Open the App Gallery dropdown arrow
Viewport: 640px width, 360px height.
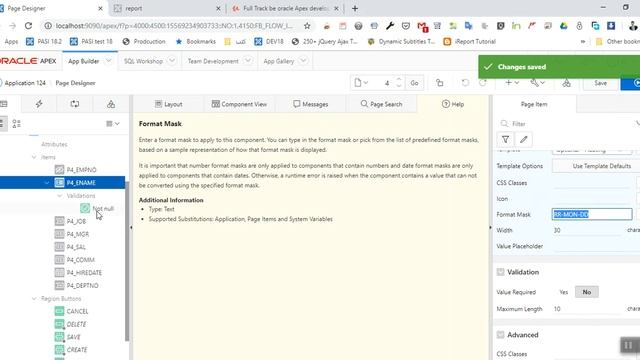pyautogui.click(x=303, y=61)
